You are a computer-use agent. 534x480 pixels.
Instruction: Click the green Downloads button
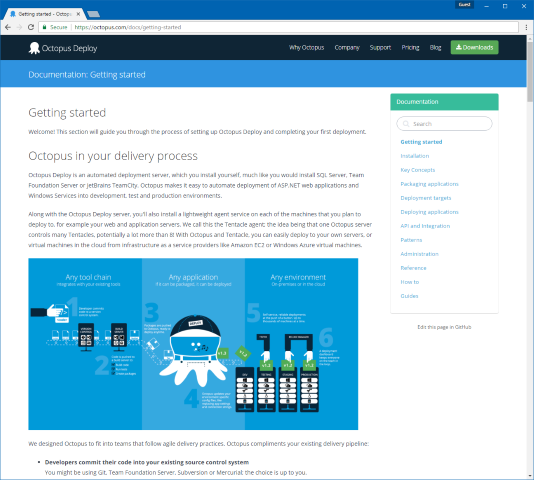click(x=474, y=47)
